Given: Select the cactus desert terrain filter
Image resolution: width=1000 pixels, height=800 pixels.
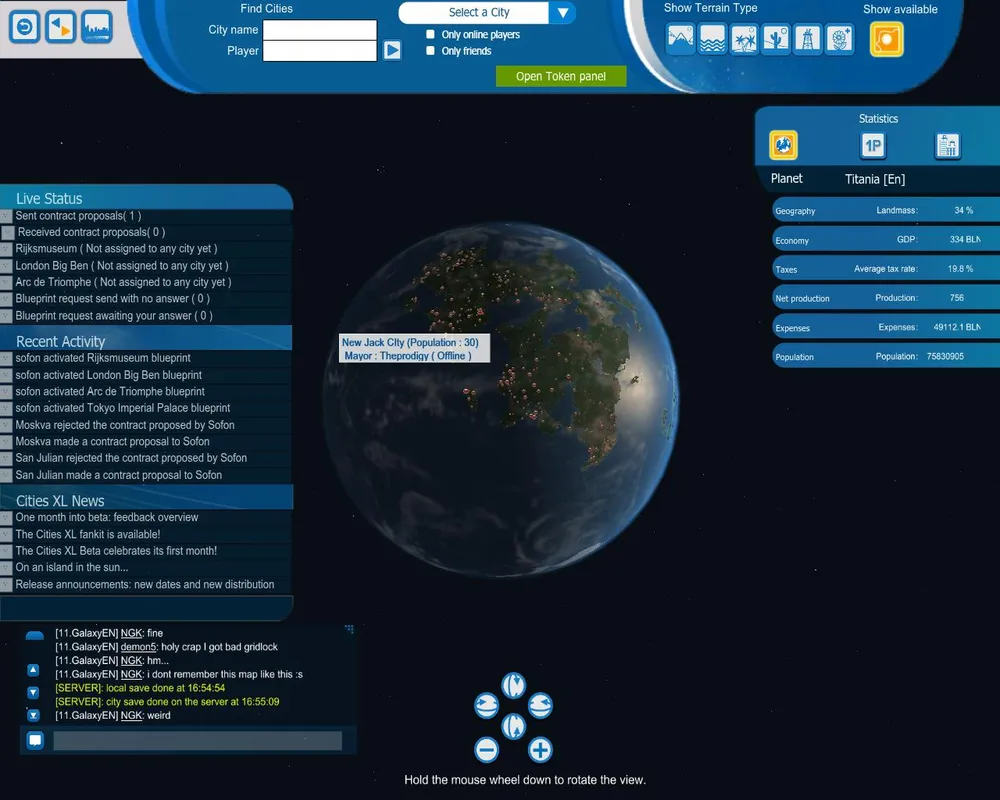Looking at the screenshot, I should click(776, 39).
